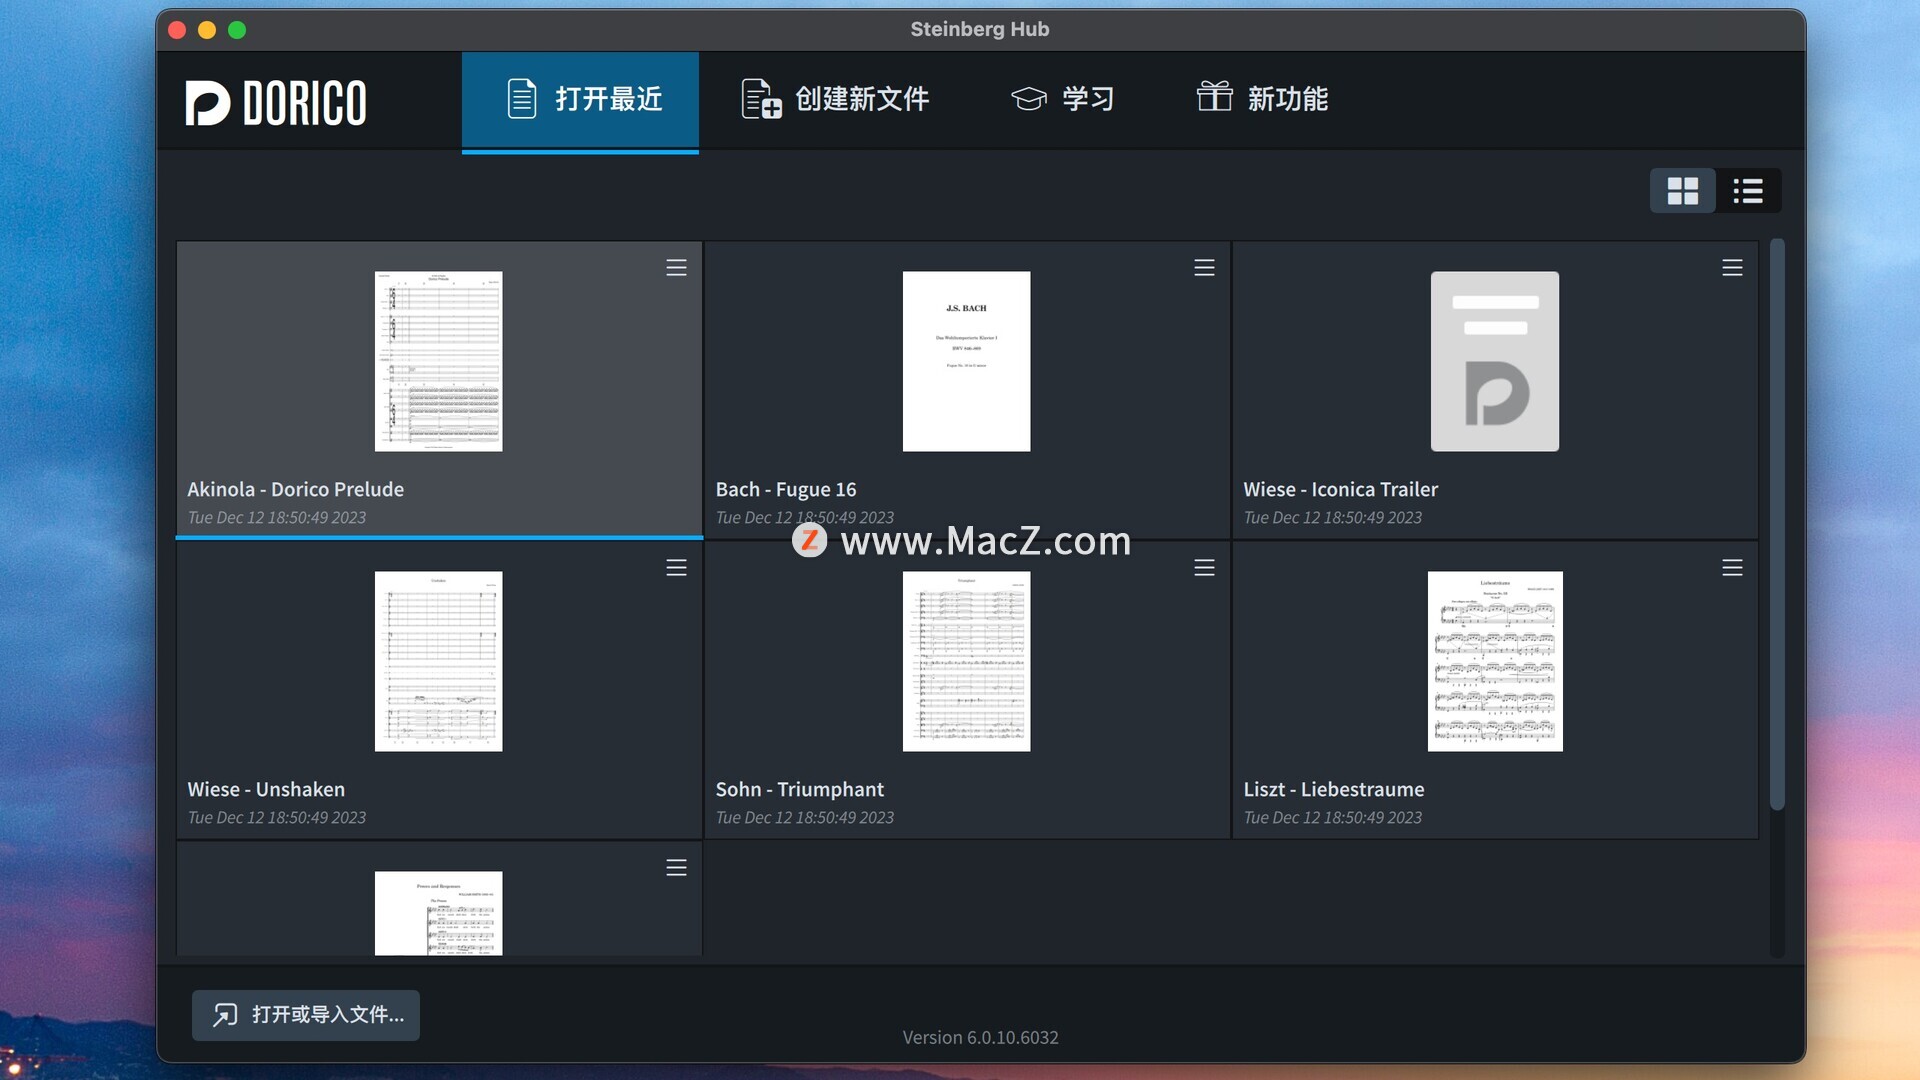Image resolution: width=1920 pixels, height=1080 pixels.
Task: Open Wiese - Iconica Trailer placeholder thumbnail
Action: [1494, 361]
